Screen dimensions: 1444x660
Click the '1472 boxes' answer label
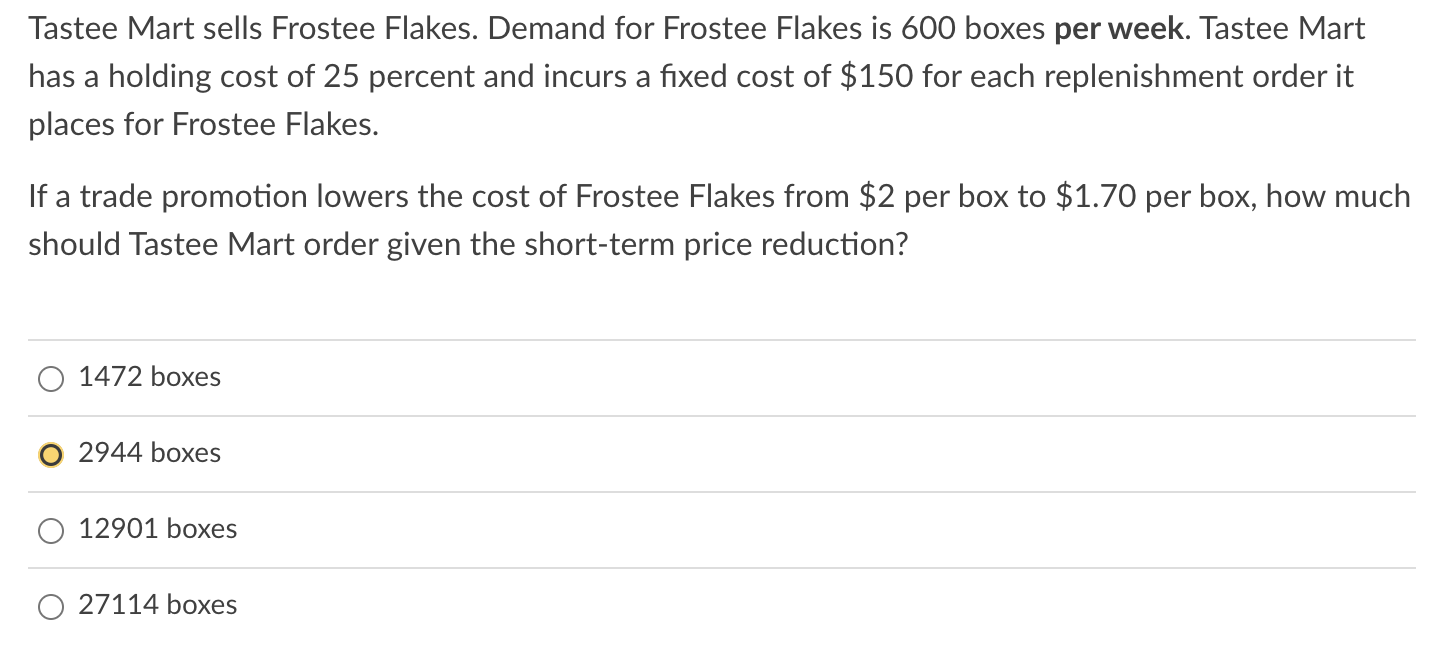point(149,378)
